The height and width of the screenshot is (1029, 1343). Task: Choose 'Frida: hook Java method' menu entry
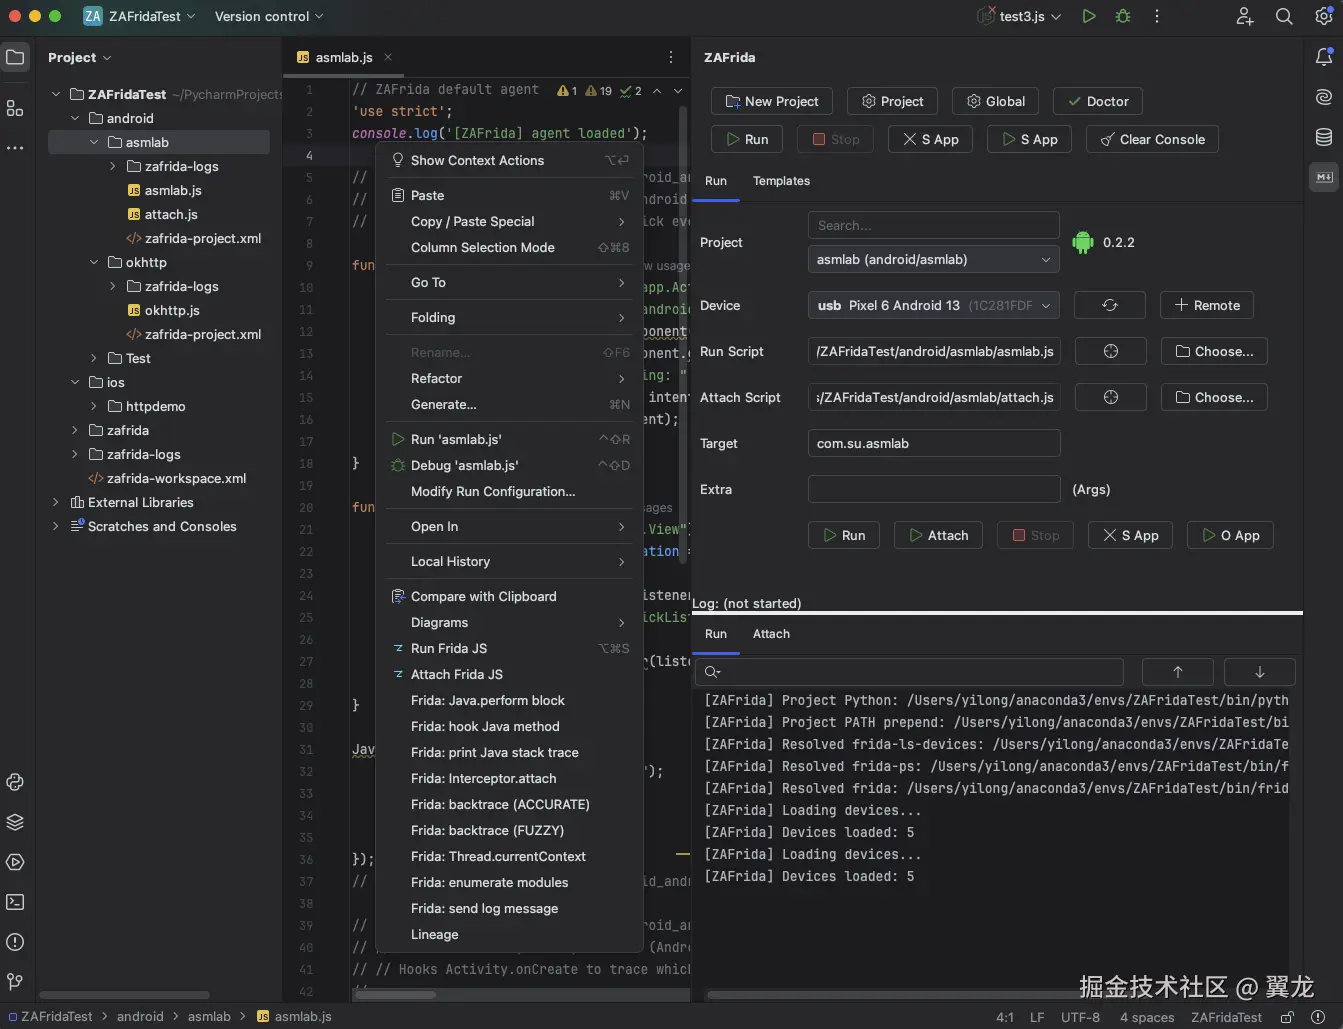point(485,726)
